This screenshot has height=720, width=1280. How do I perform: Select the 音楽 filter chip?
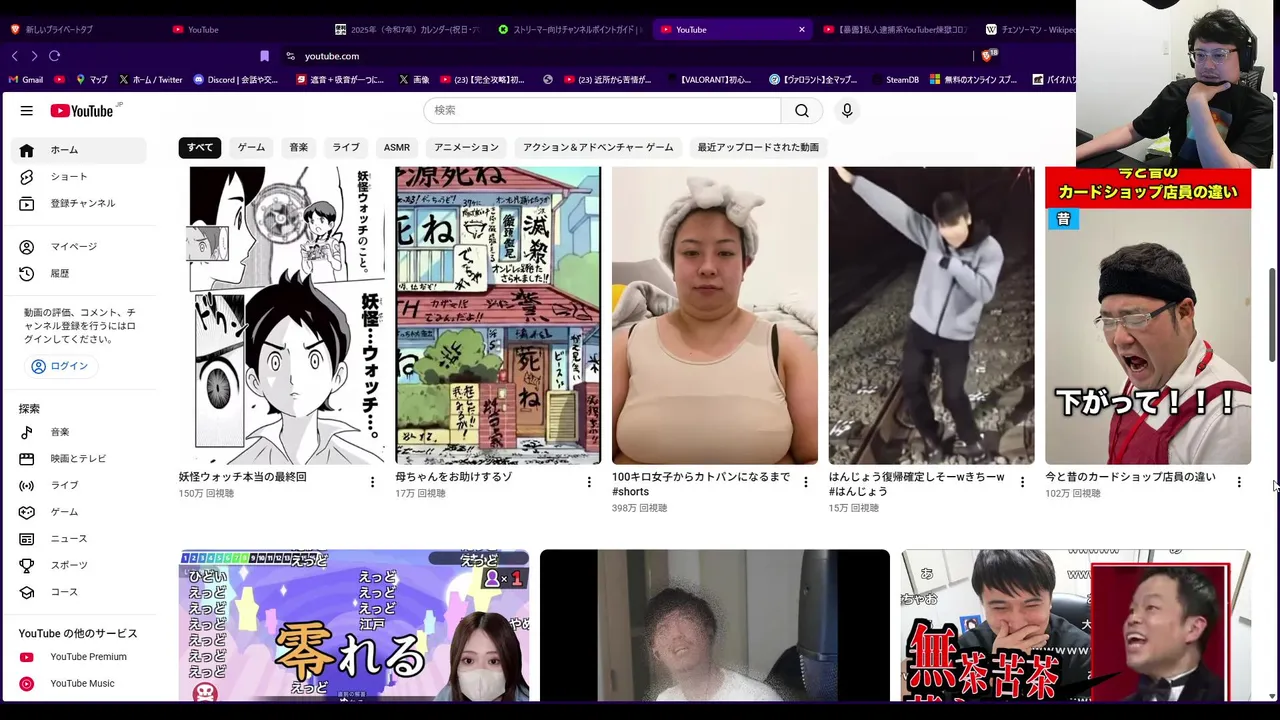pos(299,147)
